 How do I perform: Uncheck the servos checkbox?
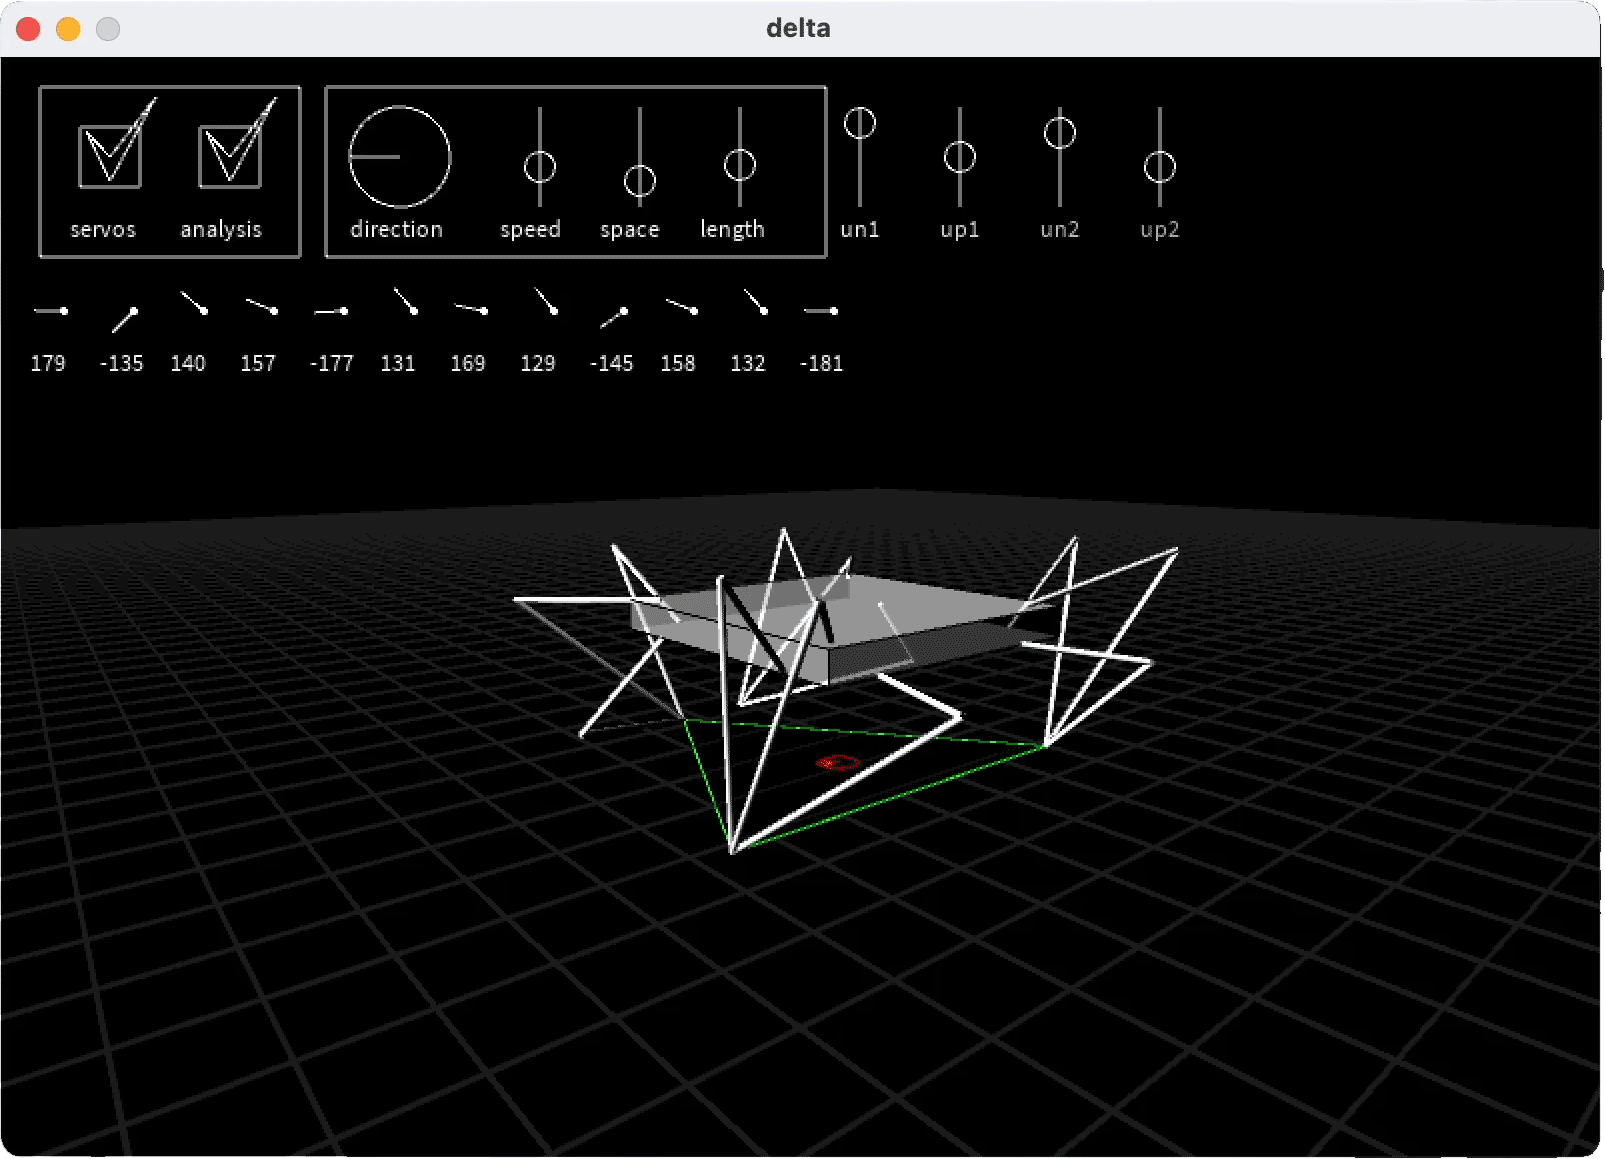(x=110, y=156)
